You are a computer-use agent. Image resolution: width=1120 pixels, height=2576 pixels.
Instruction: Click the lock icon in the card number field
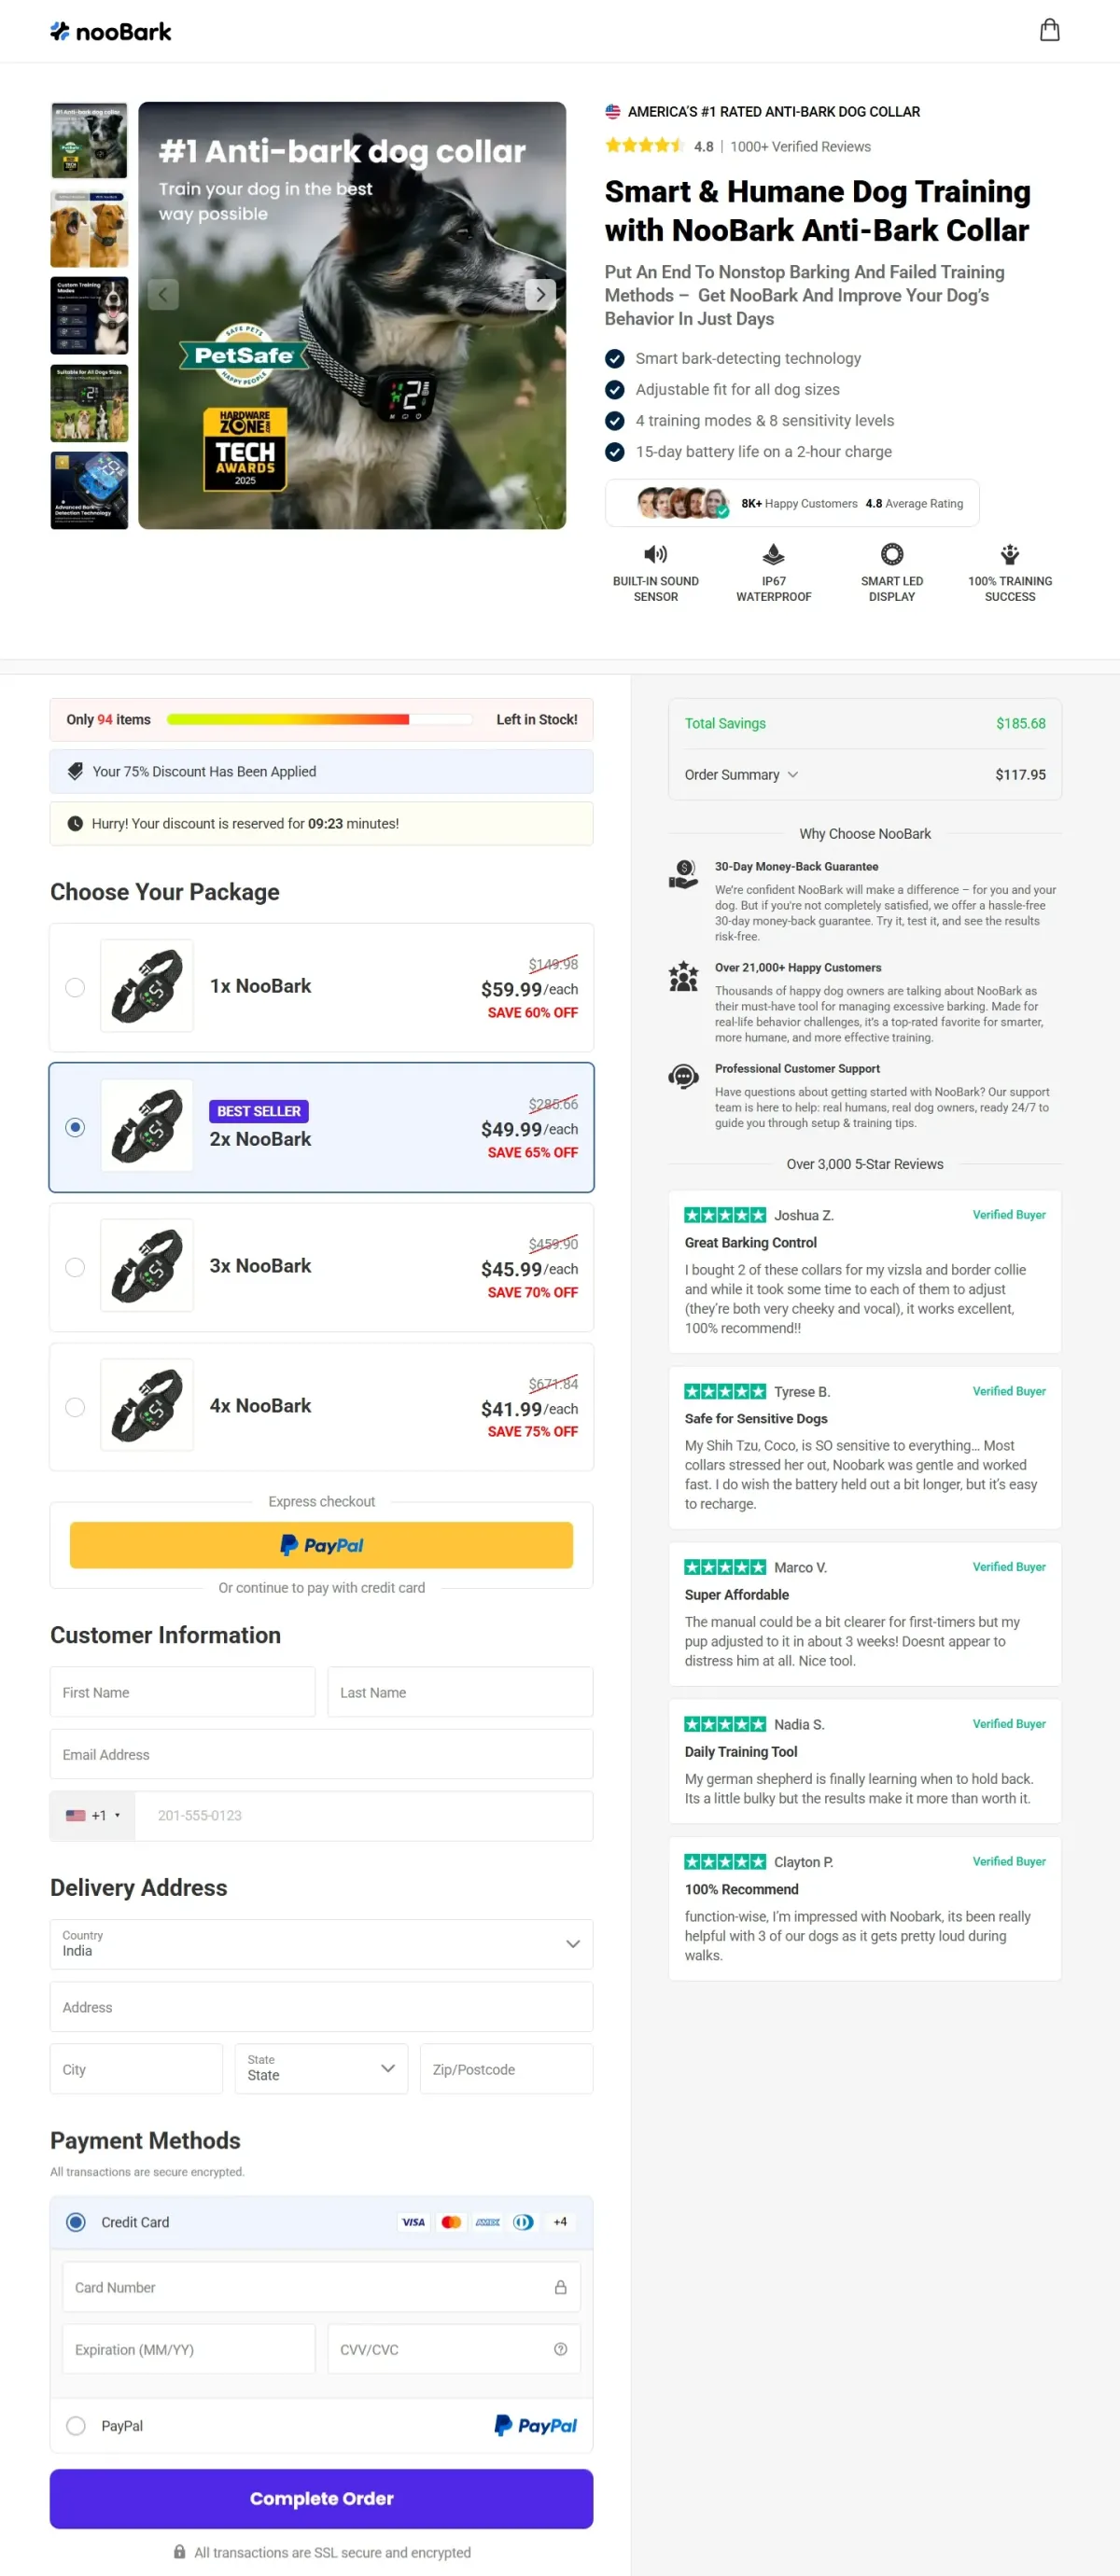(560, 2287)
